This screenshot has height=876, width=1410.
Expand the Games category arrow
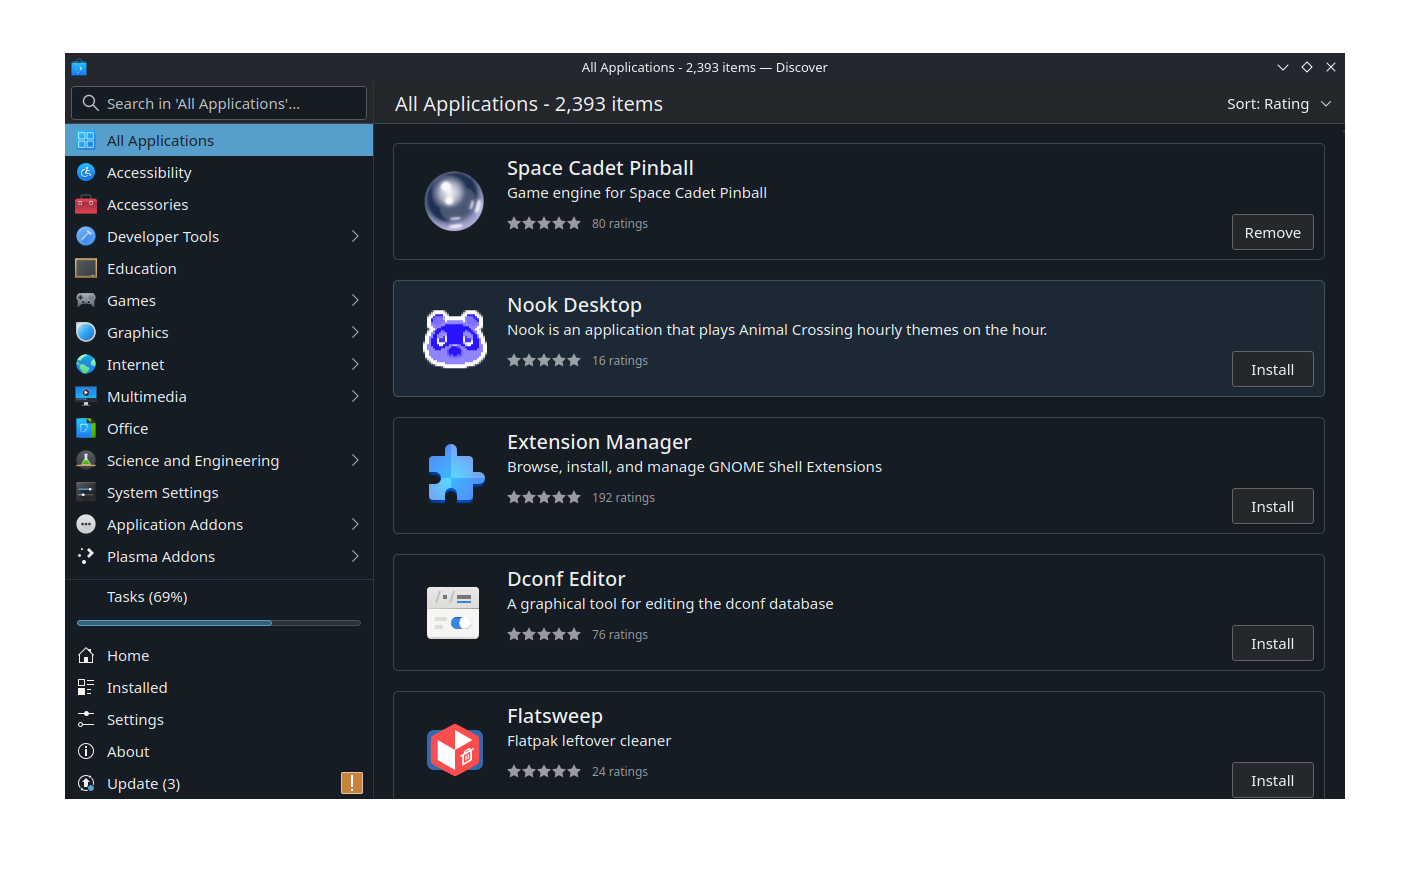click(x=355, y=300)
